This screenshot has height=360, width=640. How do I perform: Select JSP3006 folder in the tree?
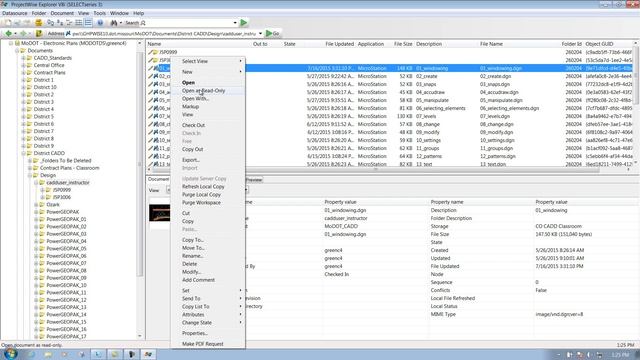[x=62, y=198]
